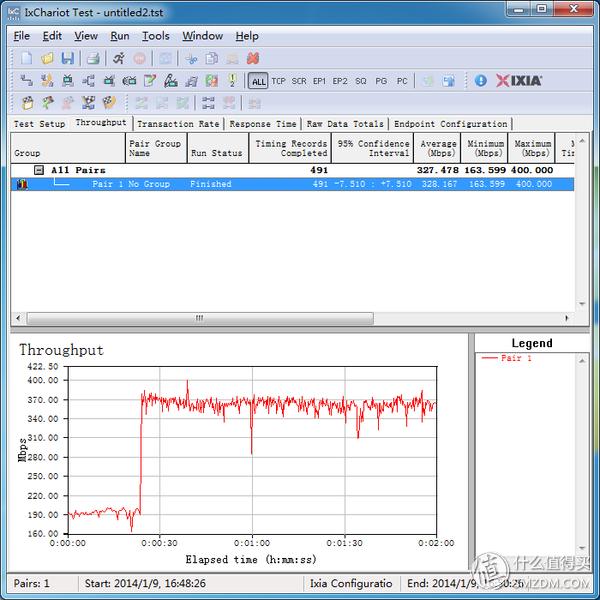Collapse the All Pairs group
Viewport: 600px width, 600px height.
(x=39, y=170)
